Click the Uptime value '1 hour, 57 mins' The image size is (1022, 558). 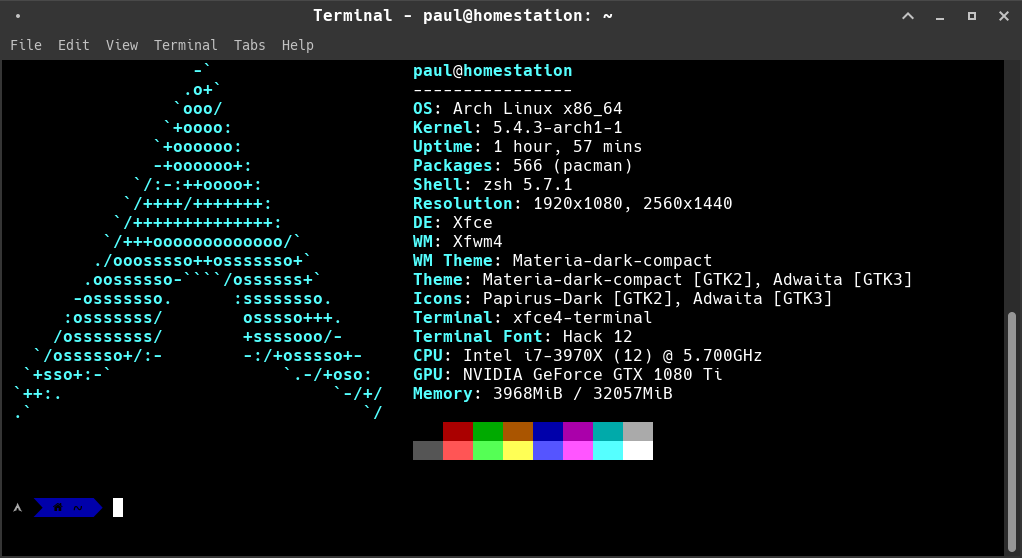pos(568,146)
